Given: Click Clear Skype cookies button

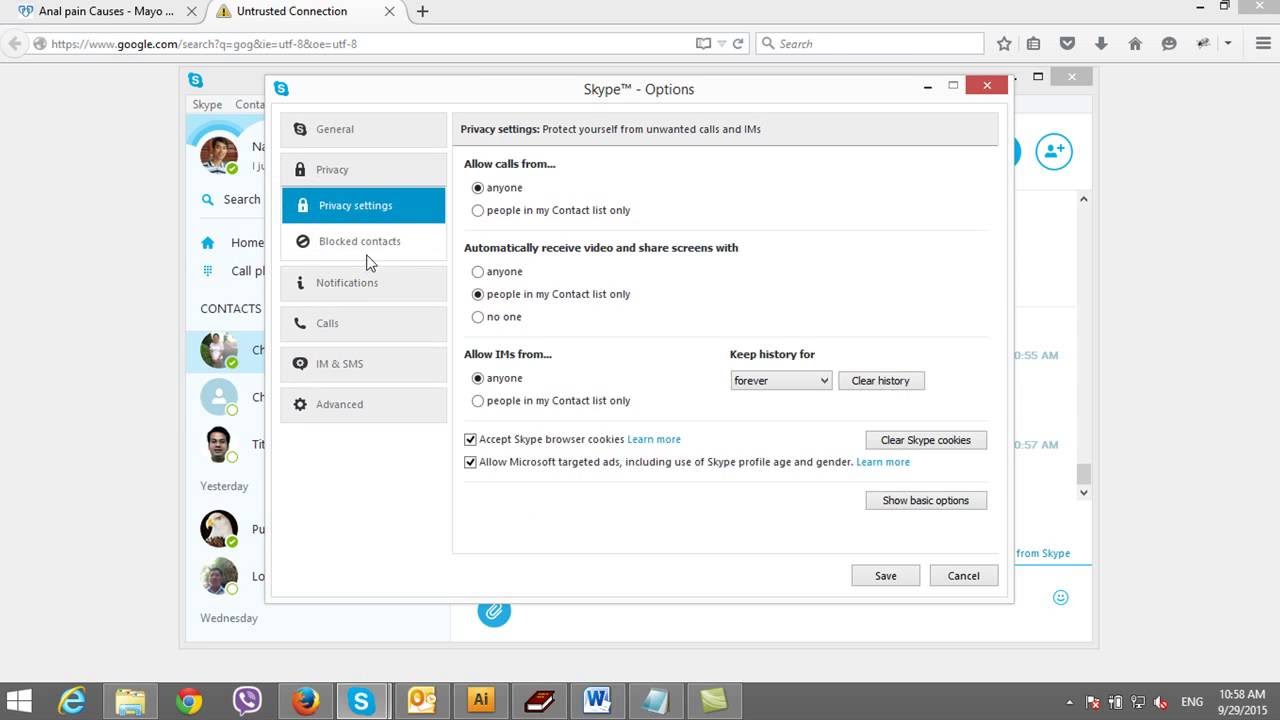Looking at the screenshot, I should click(926, 440).
